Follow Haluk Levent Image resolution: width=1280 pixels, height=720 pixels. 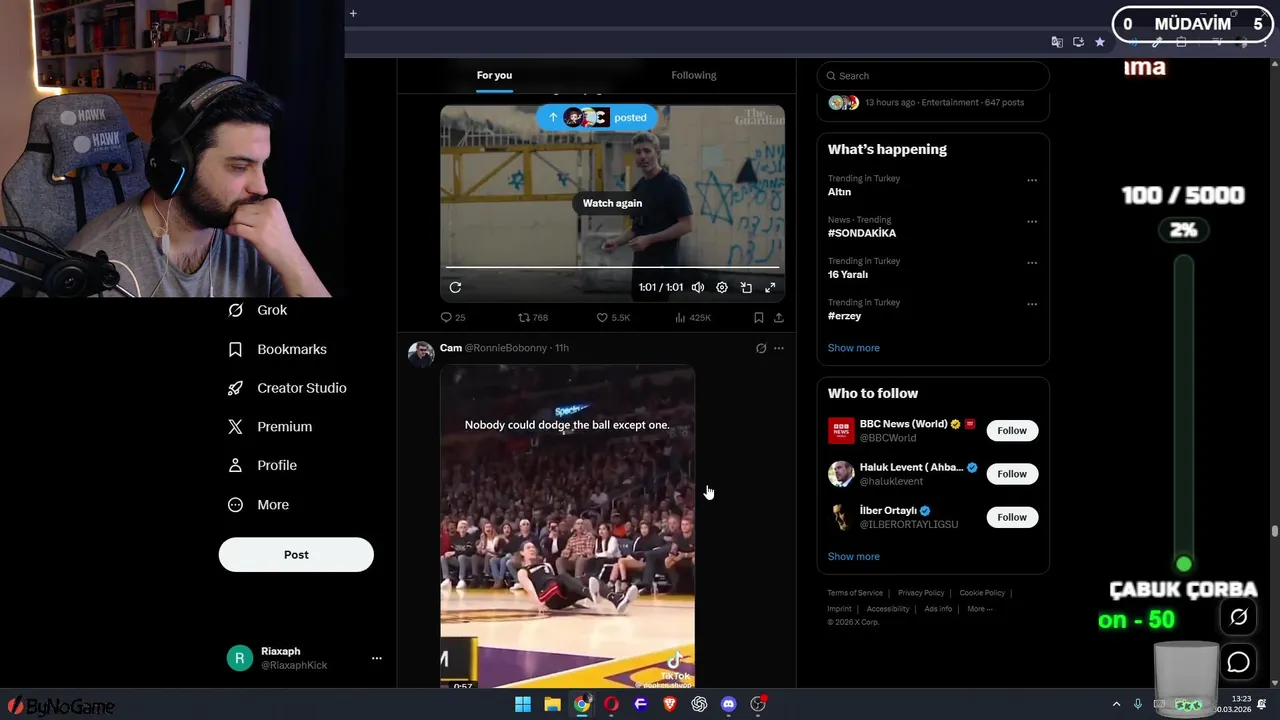coord(1012,474)
